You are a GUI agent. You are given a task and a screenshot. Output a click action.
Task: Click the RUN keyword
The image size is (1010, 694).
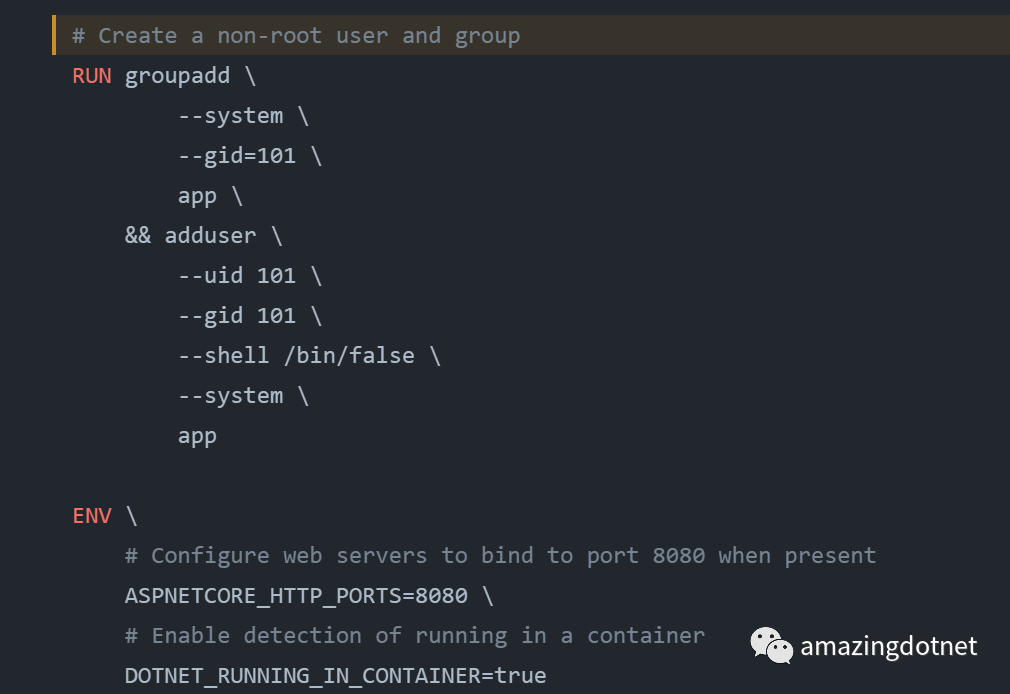coord(92,76)
